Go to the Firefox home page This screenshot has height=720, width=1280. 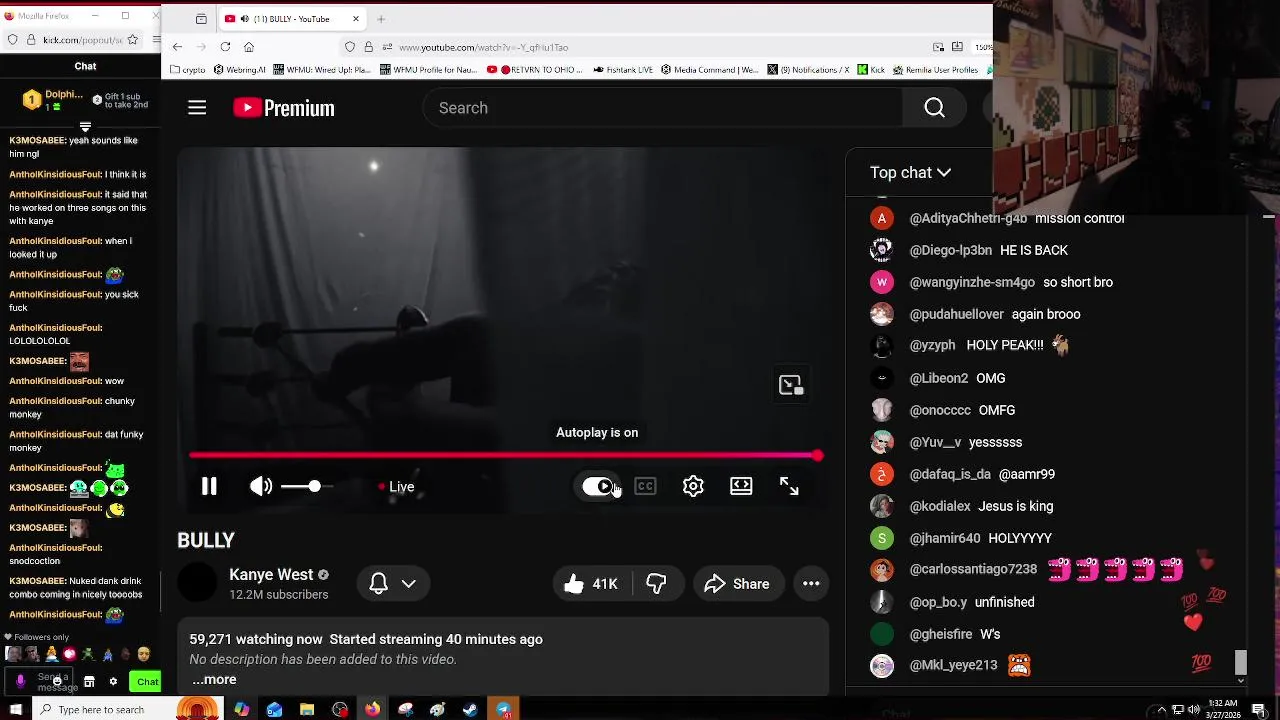coord(249,47)
